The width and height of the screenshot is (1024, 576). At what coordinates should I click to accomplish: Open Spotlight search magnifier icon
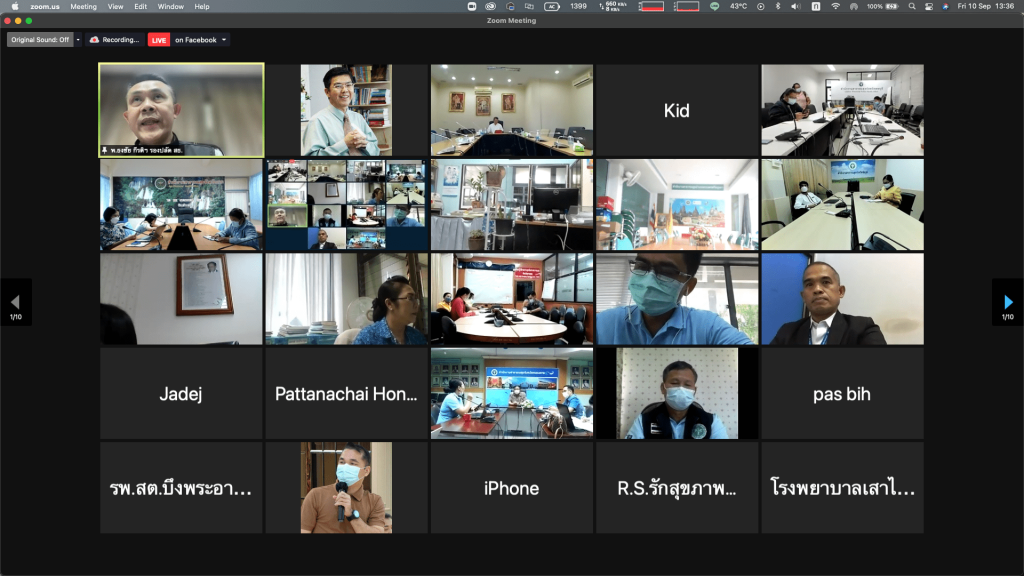[x=912, y=6]
